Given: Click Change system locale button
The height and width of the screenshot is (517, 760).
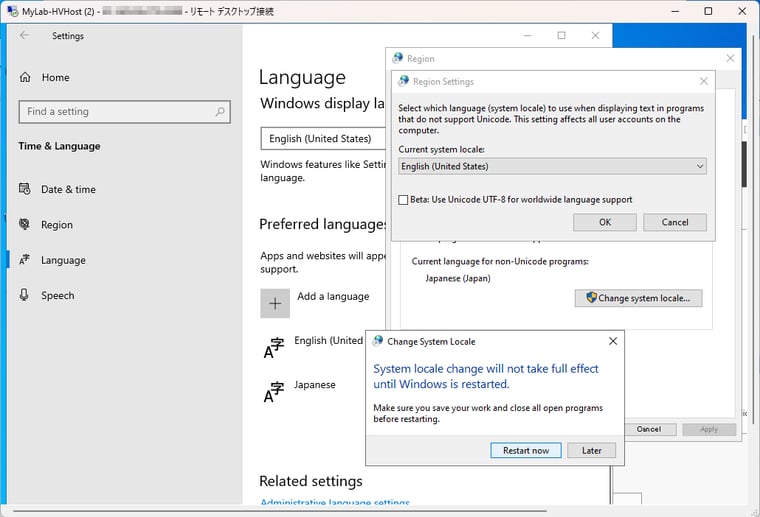Looking at the screenshot, I should (638, 298).
